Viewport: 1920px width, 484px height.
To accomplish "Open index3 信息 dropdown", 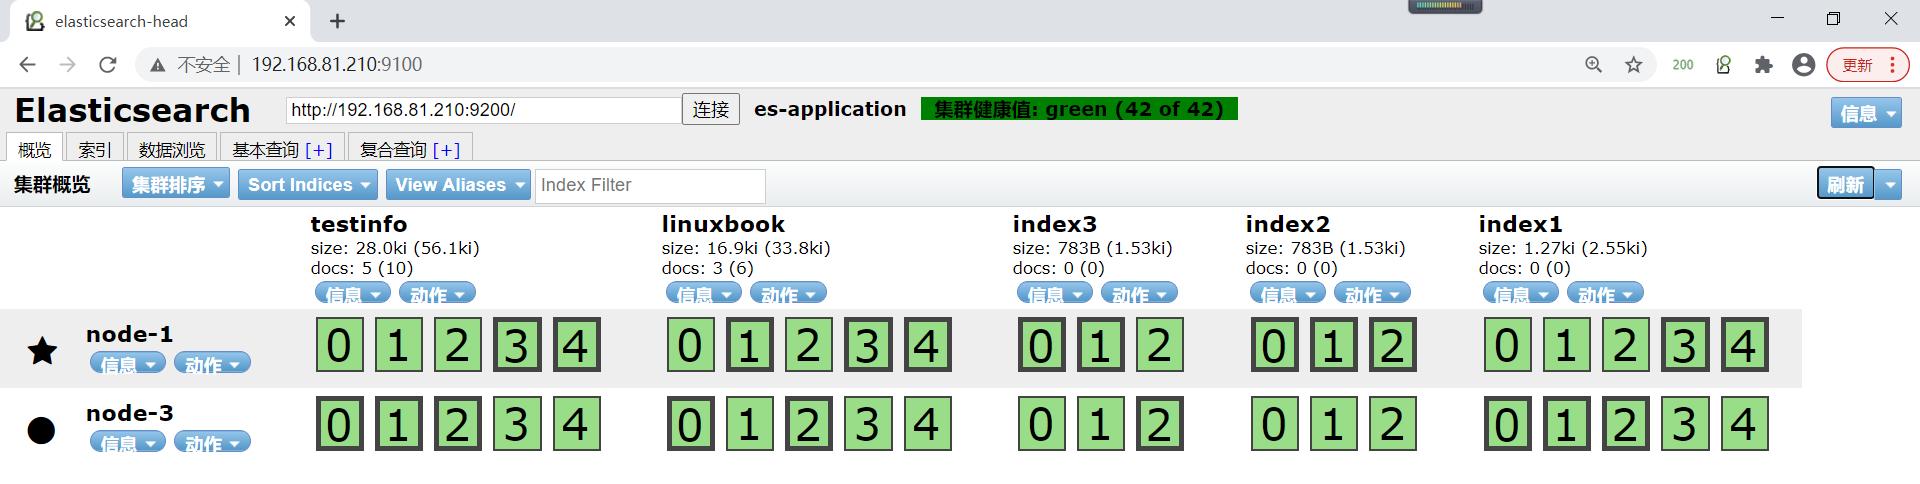I will 1055,294.
